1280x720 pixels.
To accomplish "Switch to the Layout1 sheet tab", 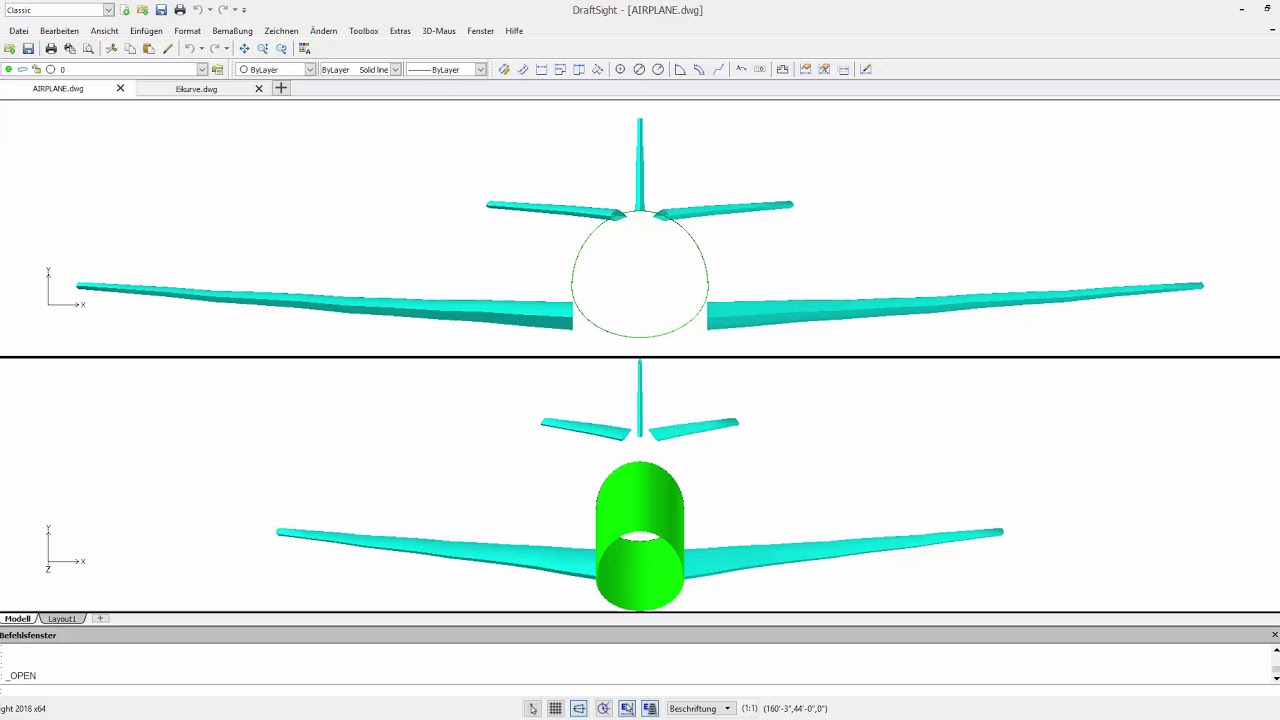I will (62, 619).
